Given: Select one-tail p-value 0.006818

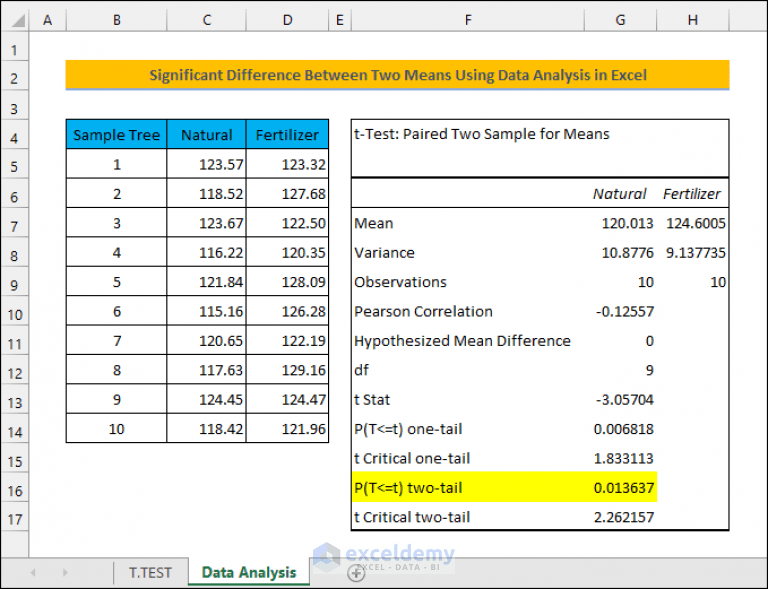Looking at the screenshot, I should coord(620,428).
